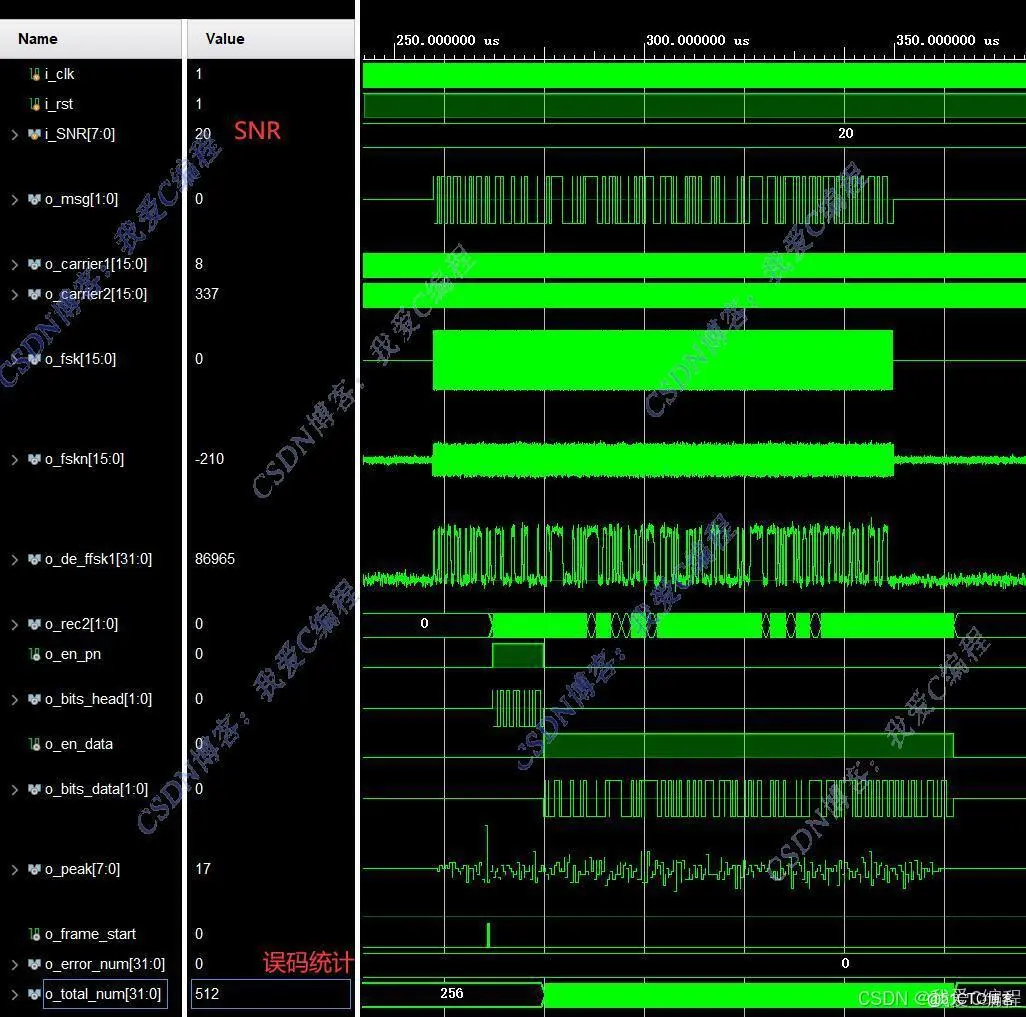
Task: Click the i_rst signal icon
Action: click(x=35, y=104)
